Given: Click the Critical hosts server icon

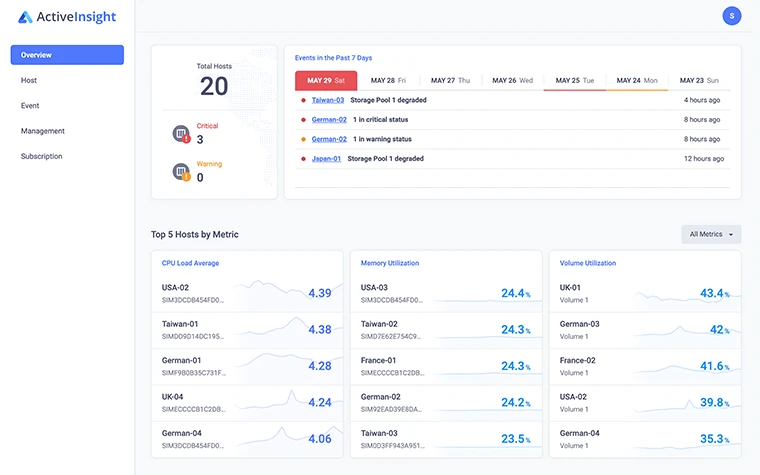Looking at the screenshot, I should tap(181, 134).
